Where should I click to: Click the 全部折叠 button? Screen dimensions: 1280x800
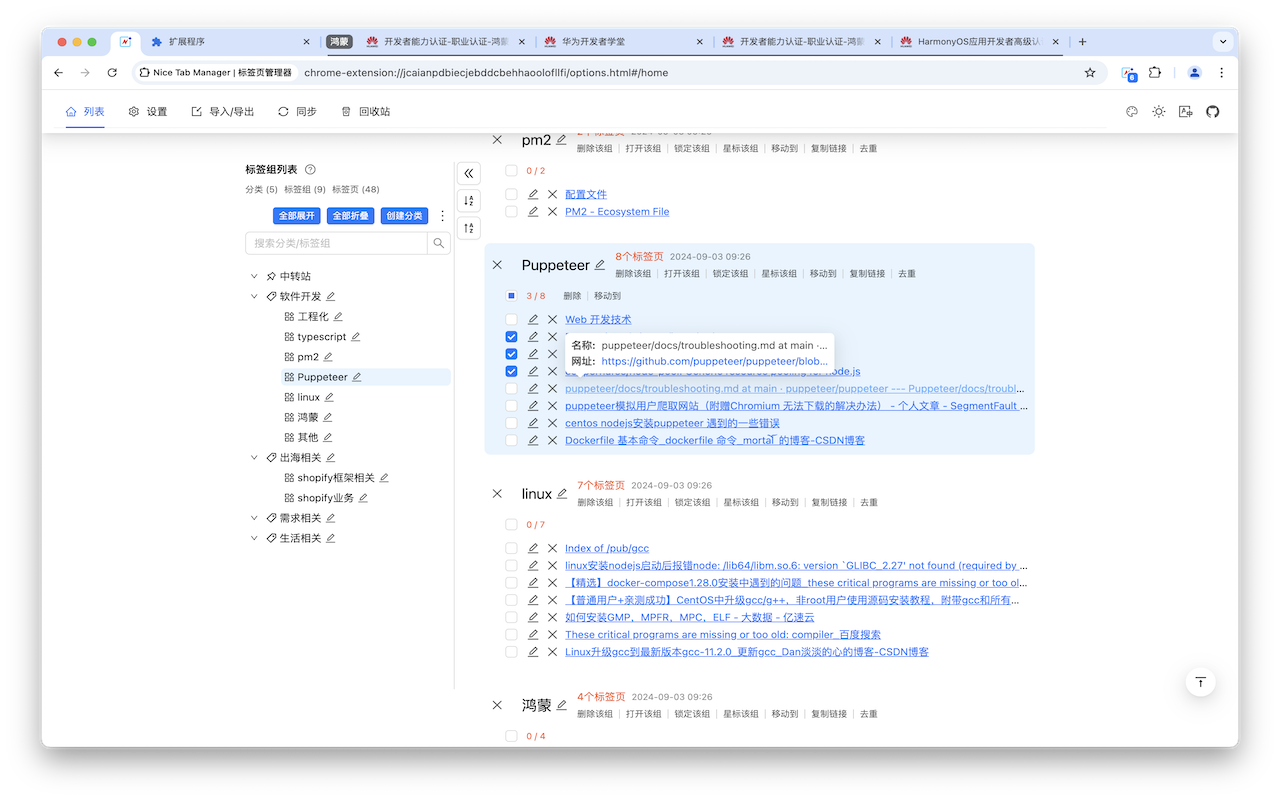(351, 216)
